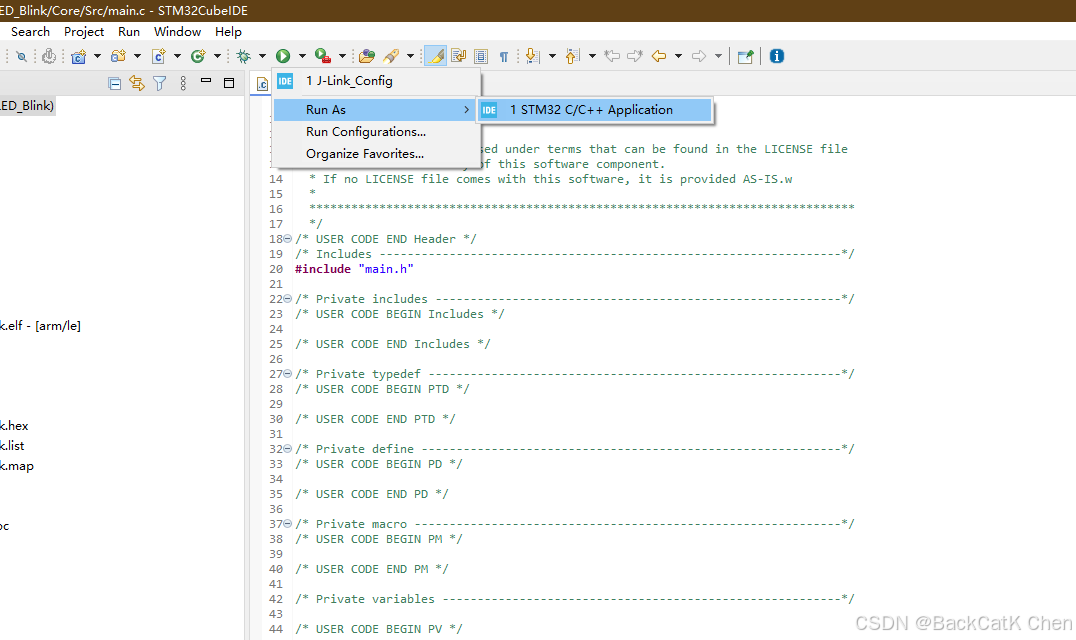Image resolution: width=1076 pixels, height=640 pixels.
Task: Click the Build All toolbar icon
Action: pyautogui.click(x=49, y=56)
